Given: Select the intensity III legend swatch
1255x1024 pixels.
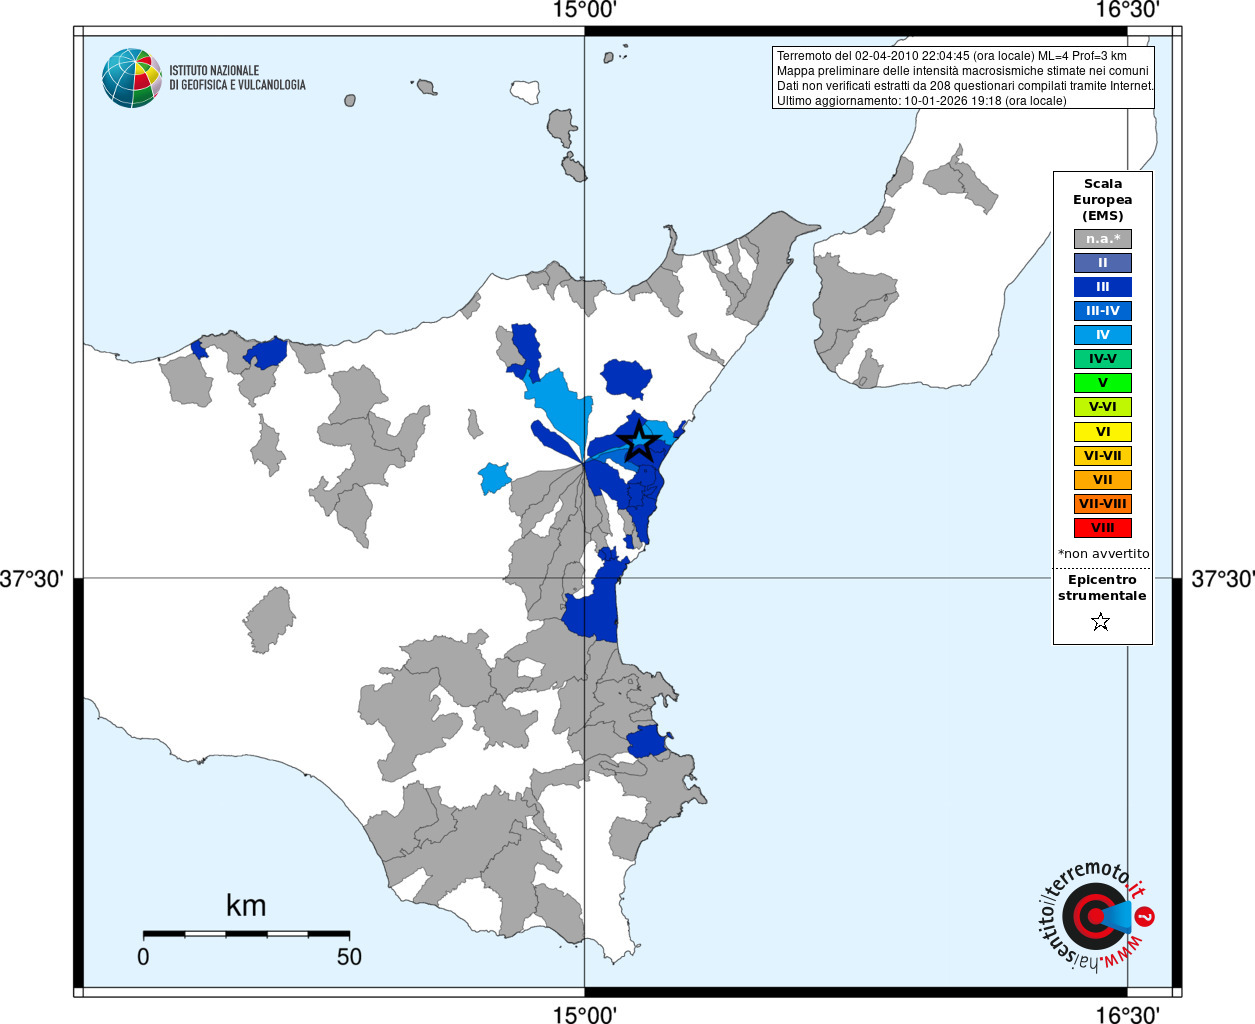Looking at the screenshot, I should [1103, 287].
